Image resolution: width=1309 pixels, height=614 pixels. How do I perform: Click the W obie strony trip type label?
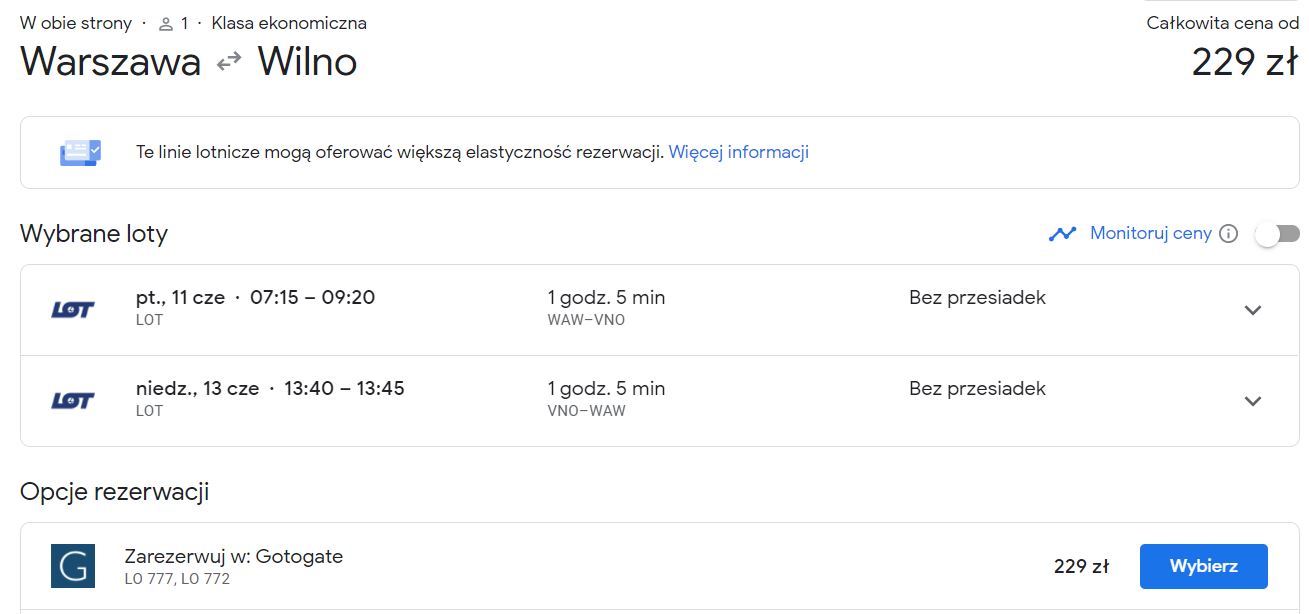click(x=76, y=23)
